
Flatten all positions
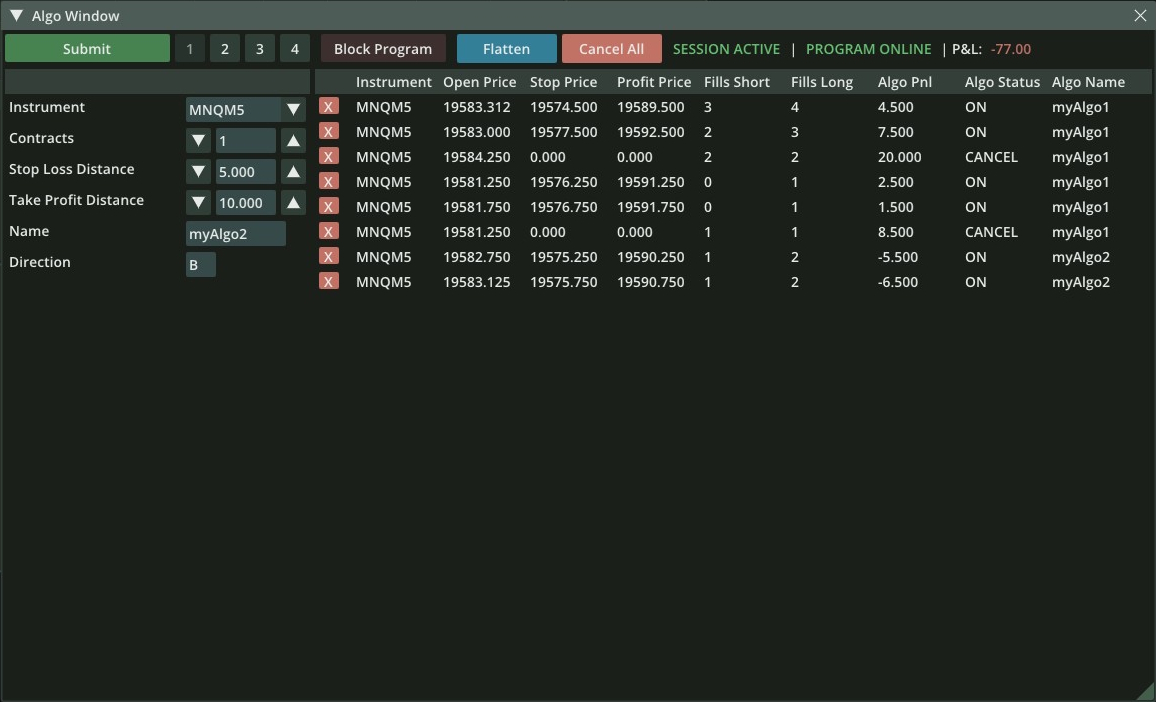pos(506,49)
